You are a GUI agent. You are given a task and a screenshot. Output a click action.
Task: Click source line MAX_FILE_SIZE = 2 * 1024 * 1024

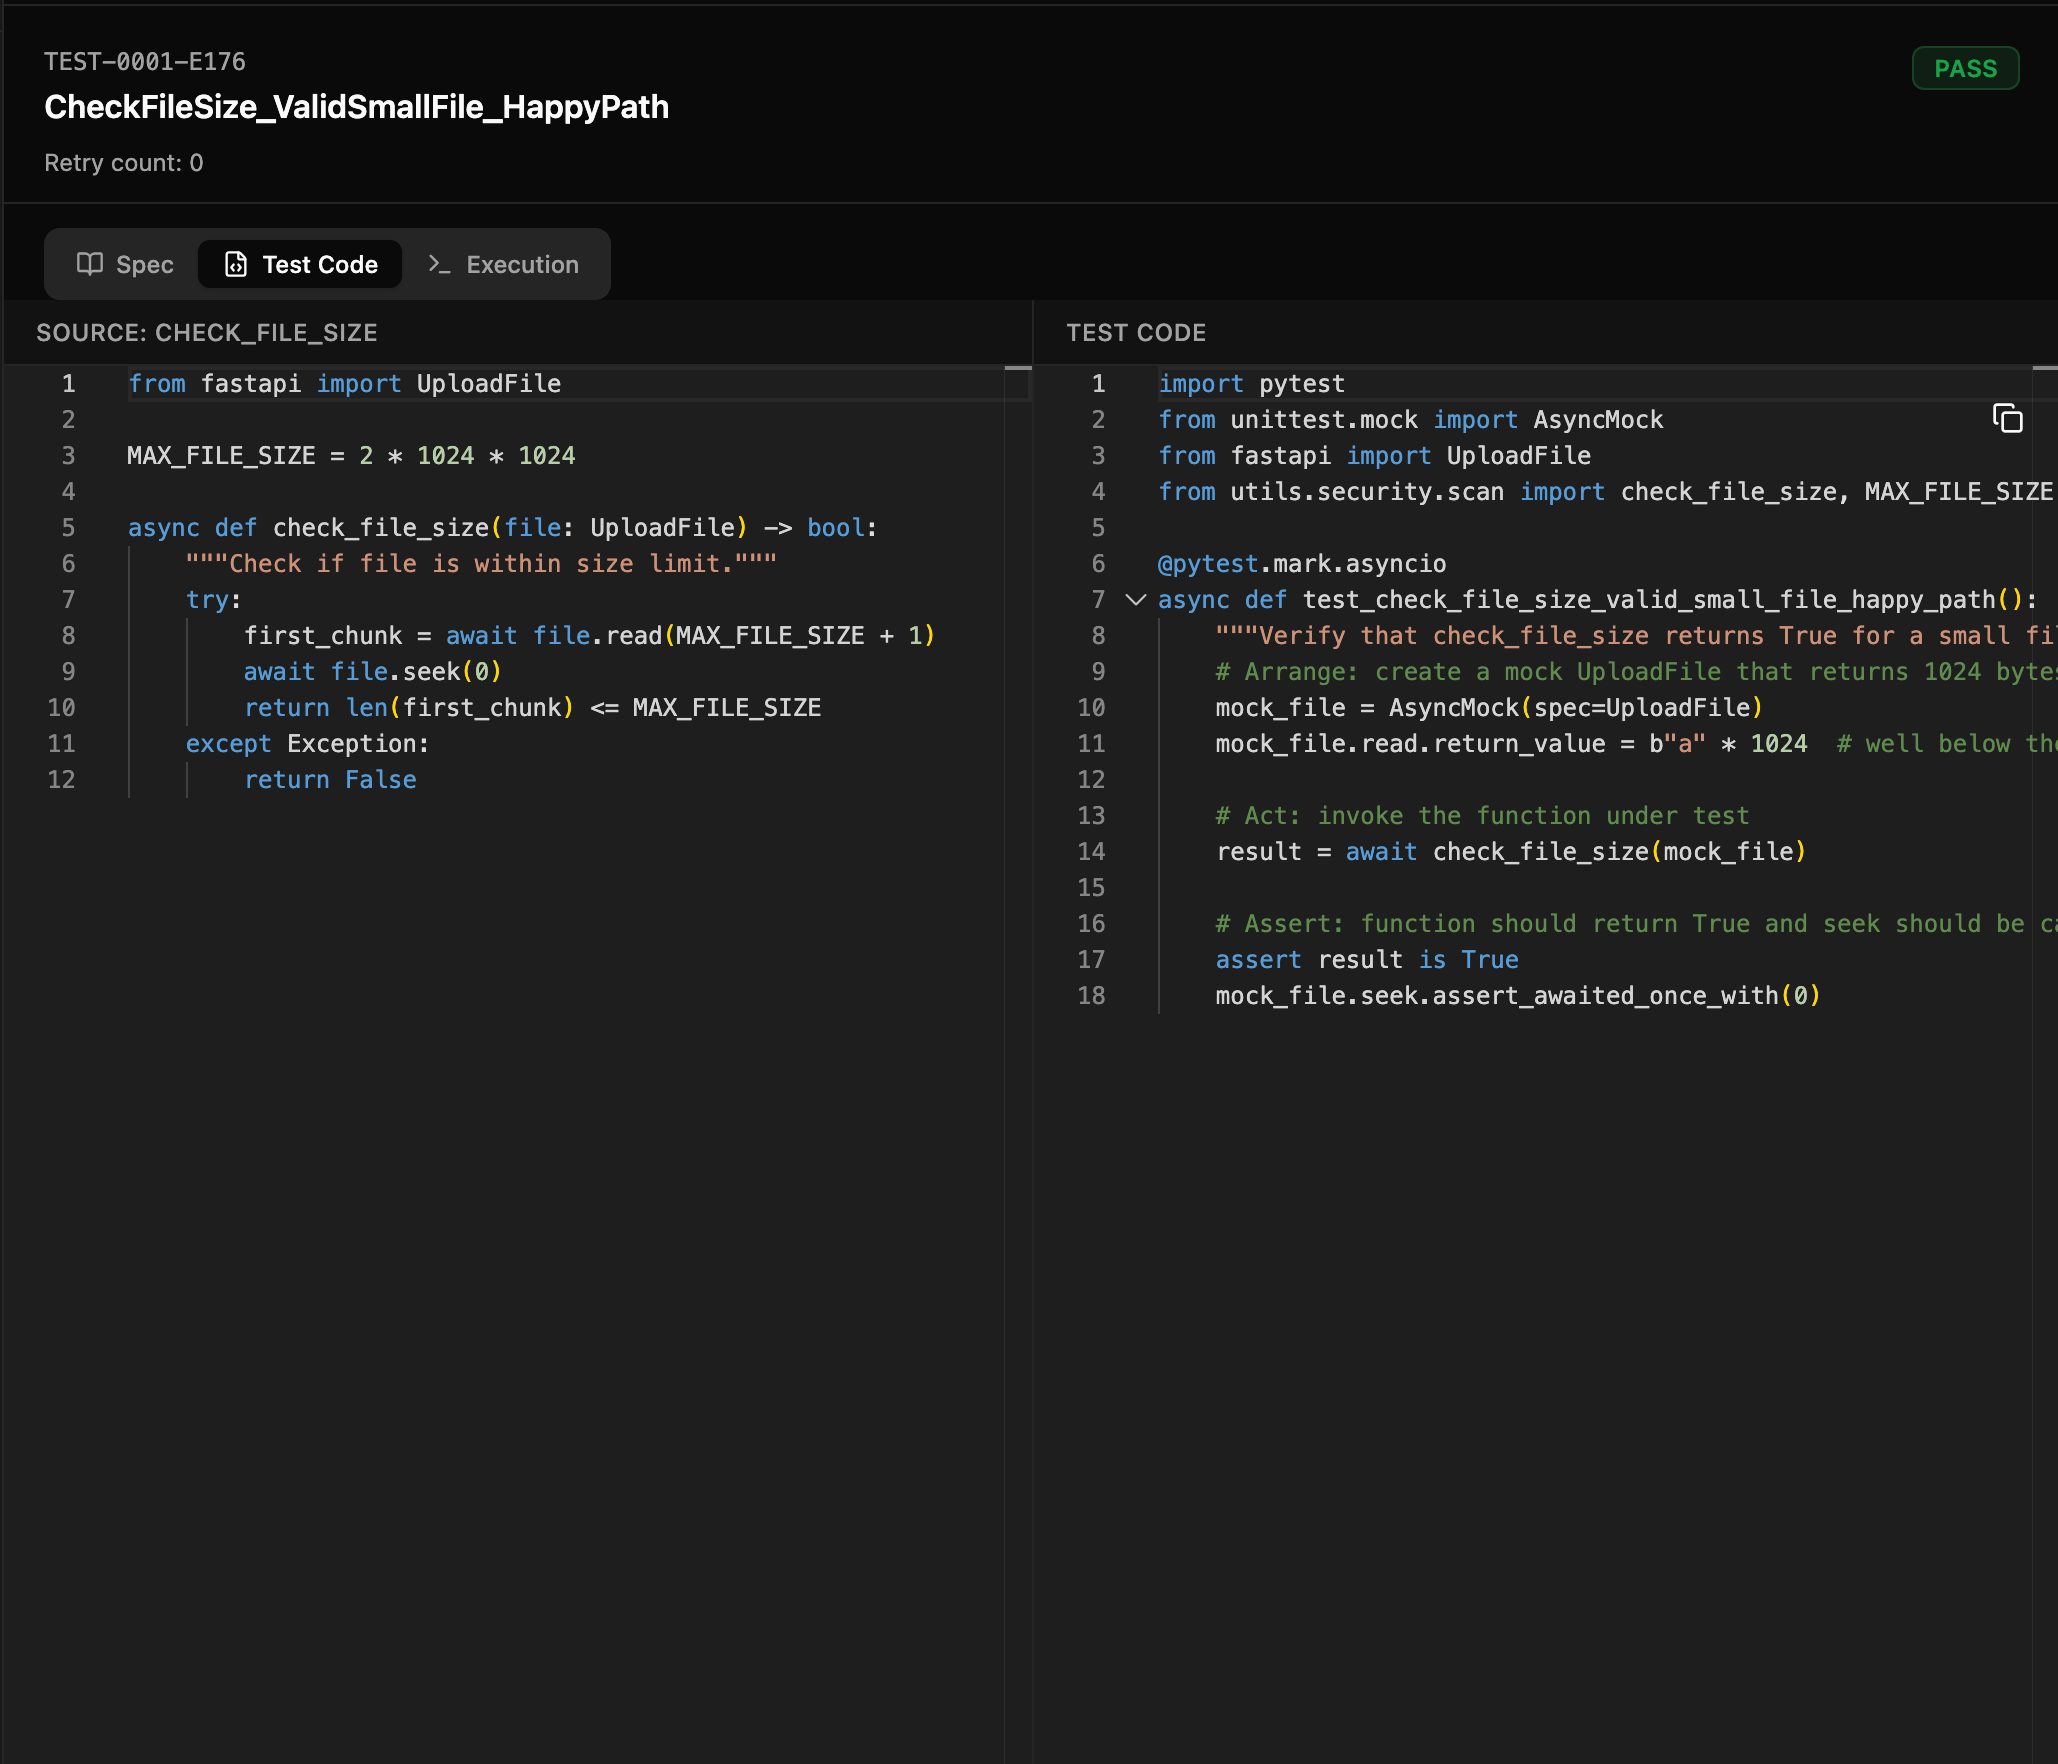(351, 456)
